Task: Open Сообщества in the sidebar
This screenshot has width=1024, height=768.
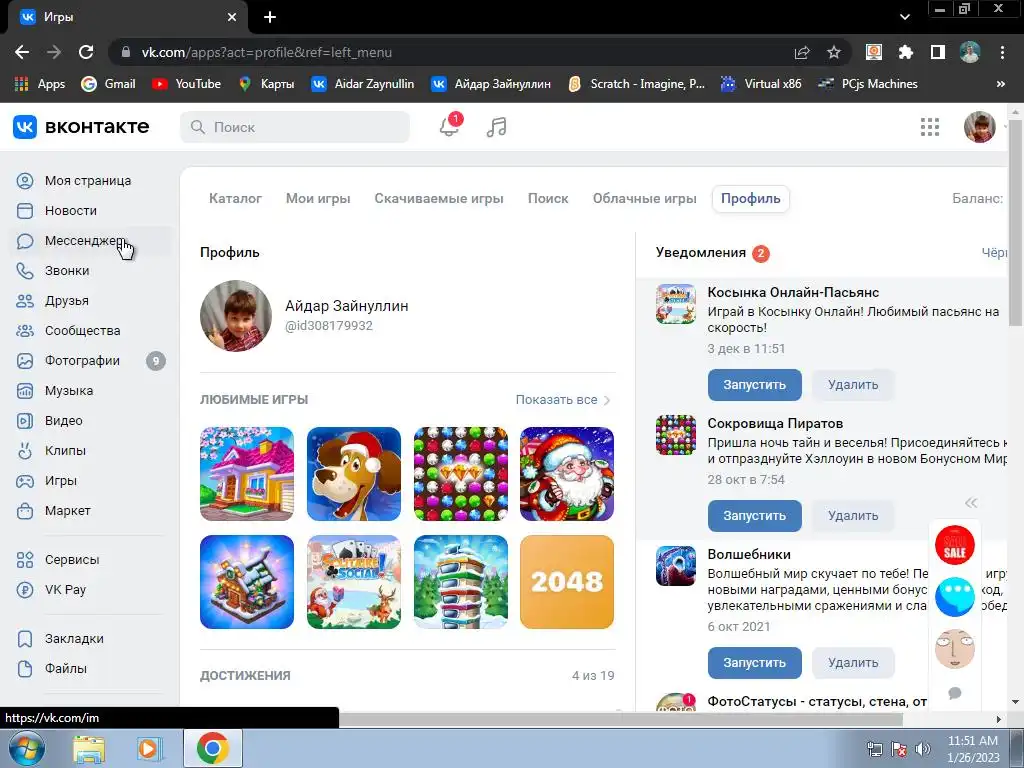Action: 82,331
